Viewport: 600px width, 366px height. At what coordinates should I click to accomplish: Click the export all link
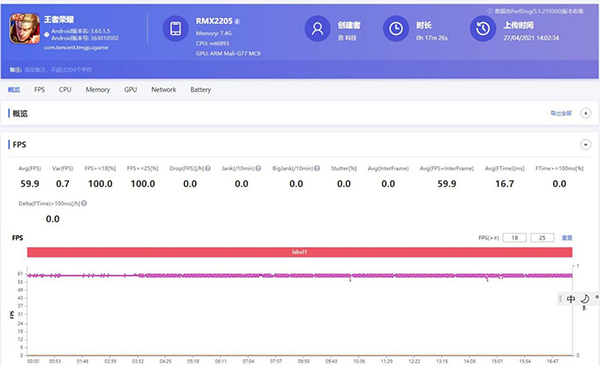click(x=561, y=113)
